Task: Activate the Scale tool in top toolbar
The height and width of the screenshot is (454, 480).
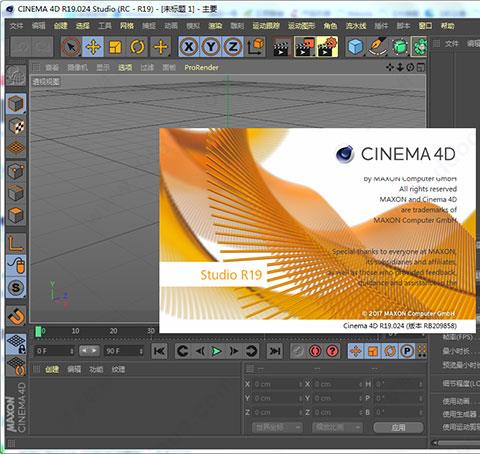Action: coord(115,47)
